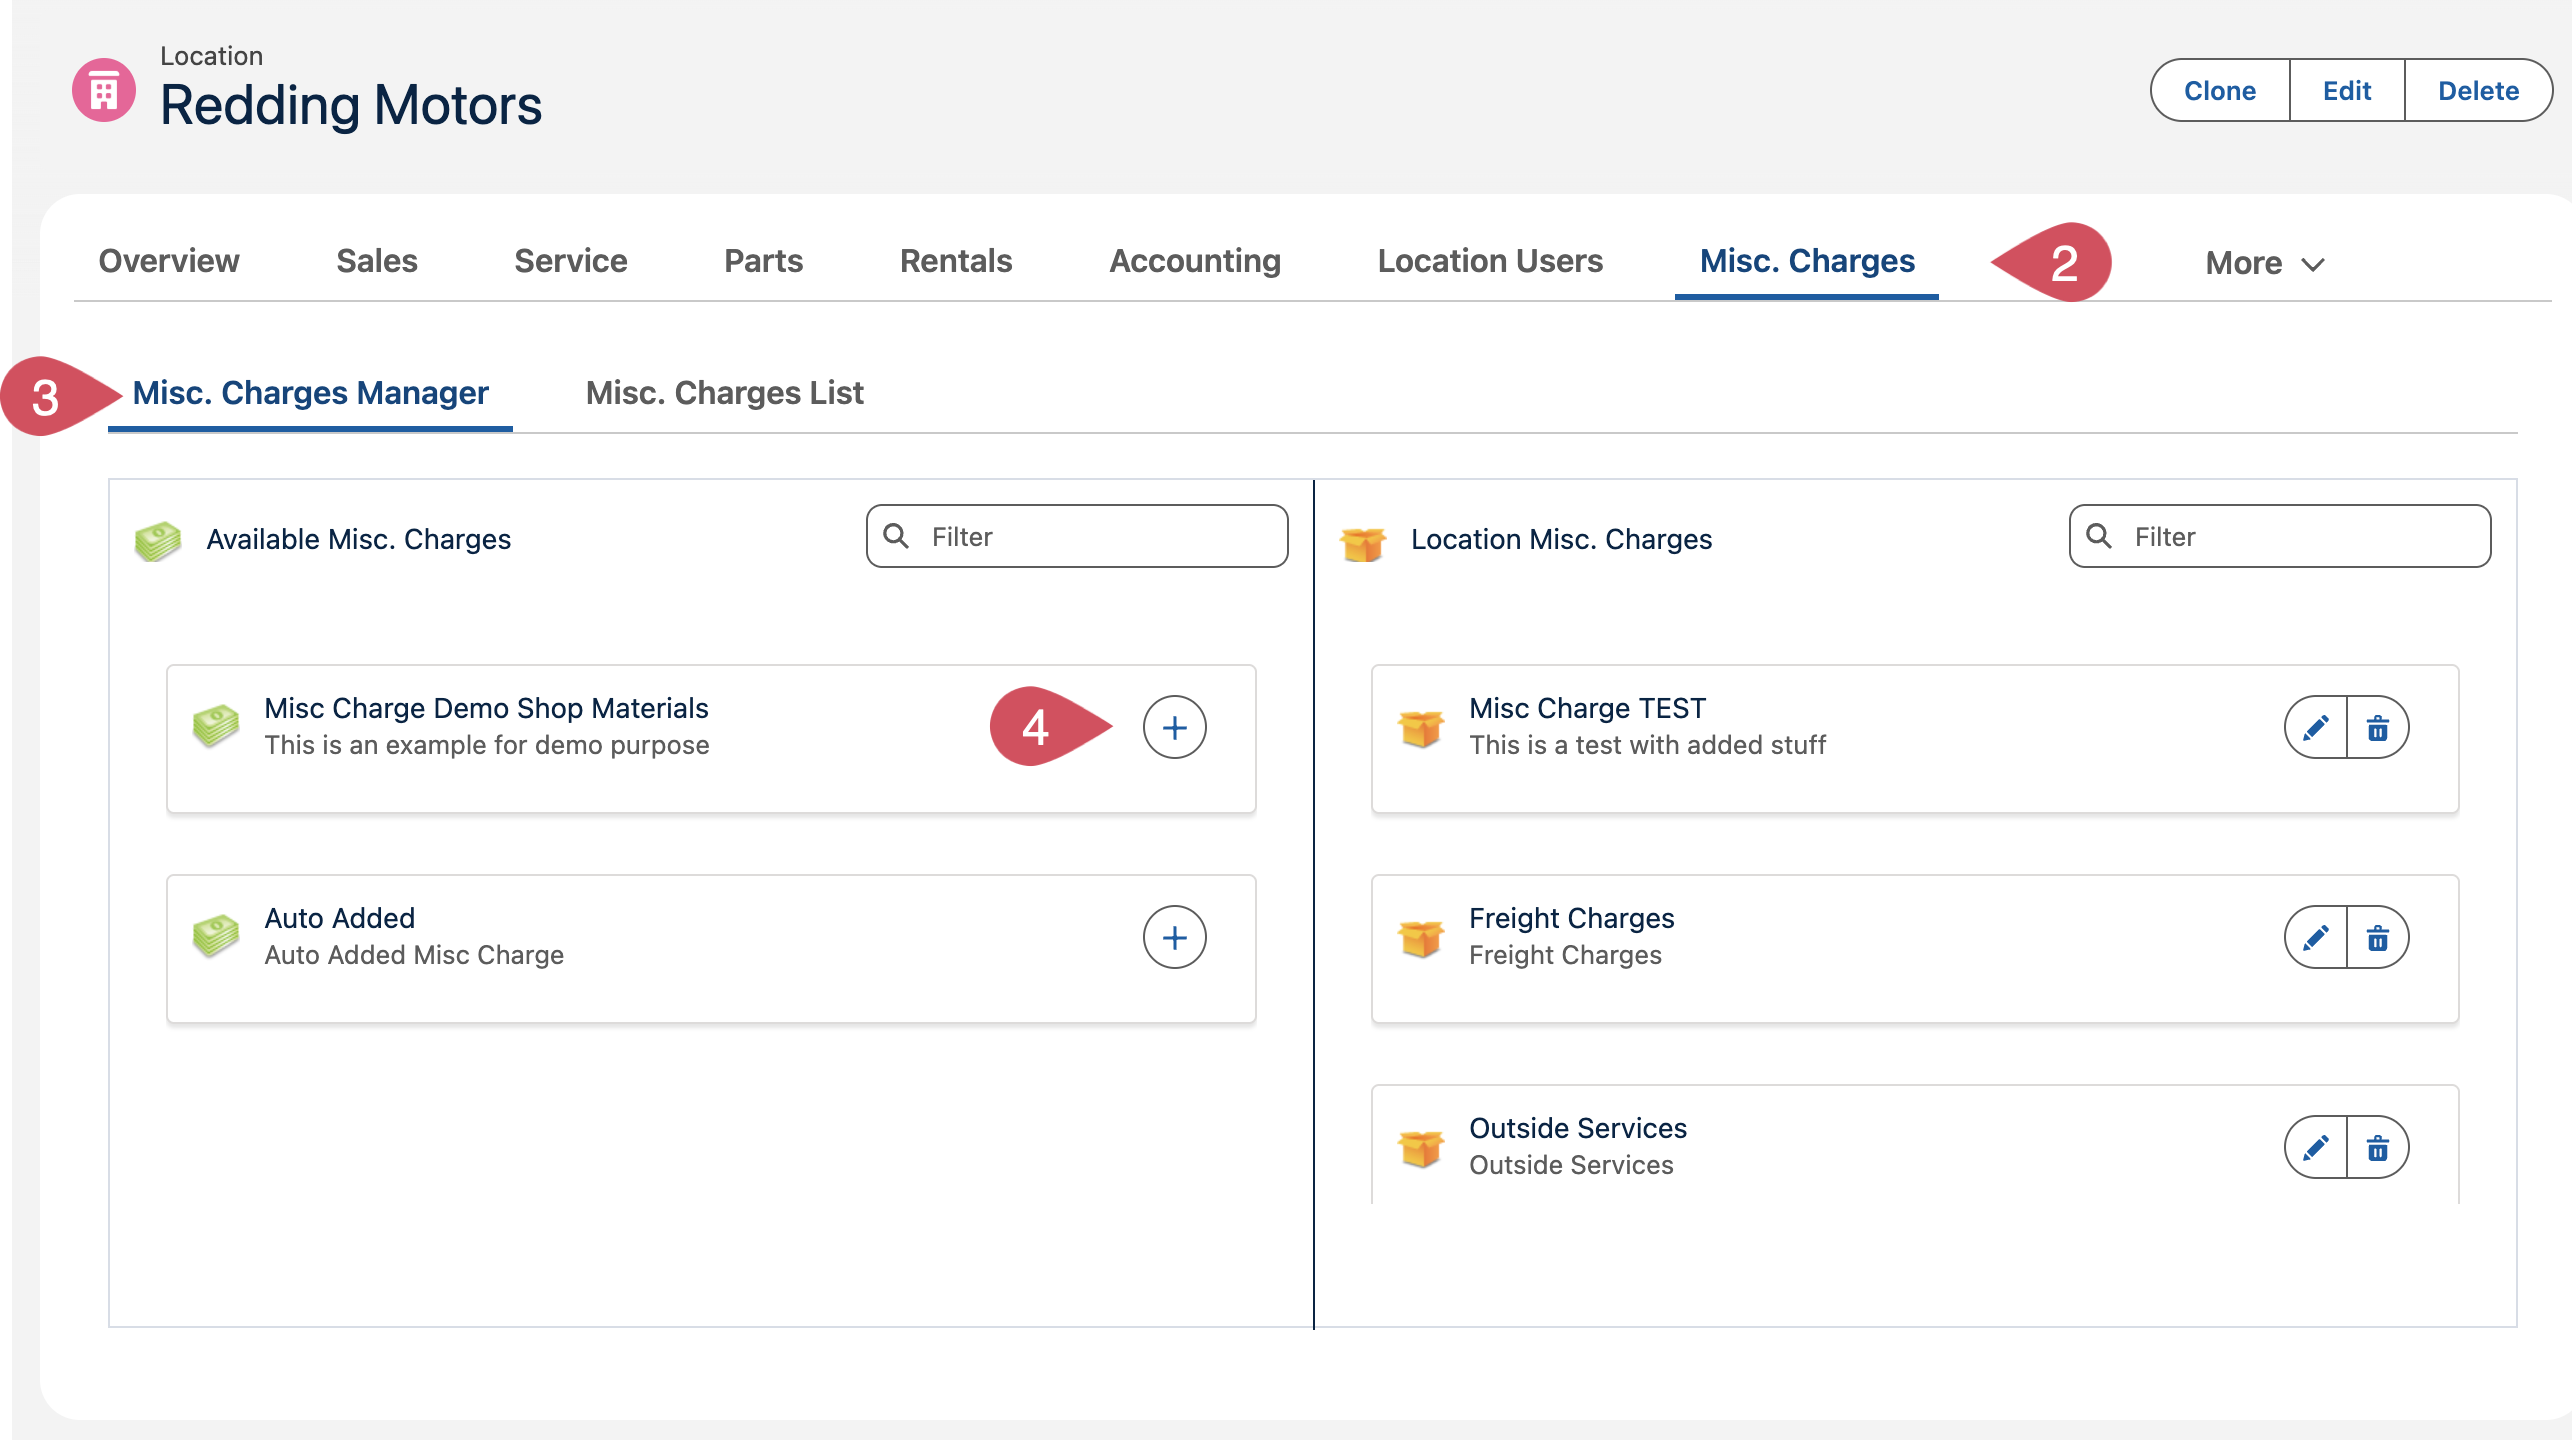Click the 'Redding Motors' heading
The height and width of the screenshot is (1440, 2572).
(351, 105)
